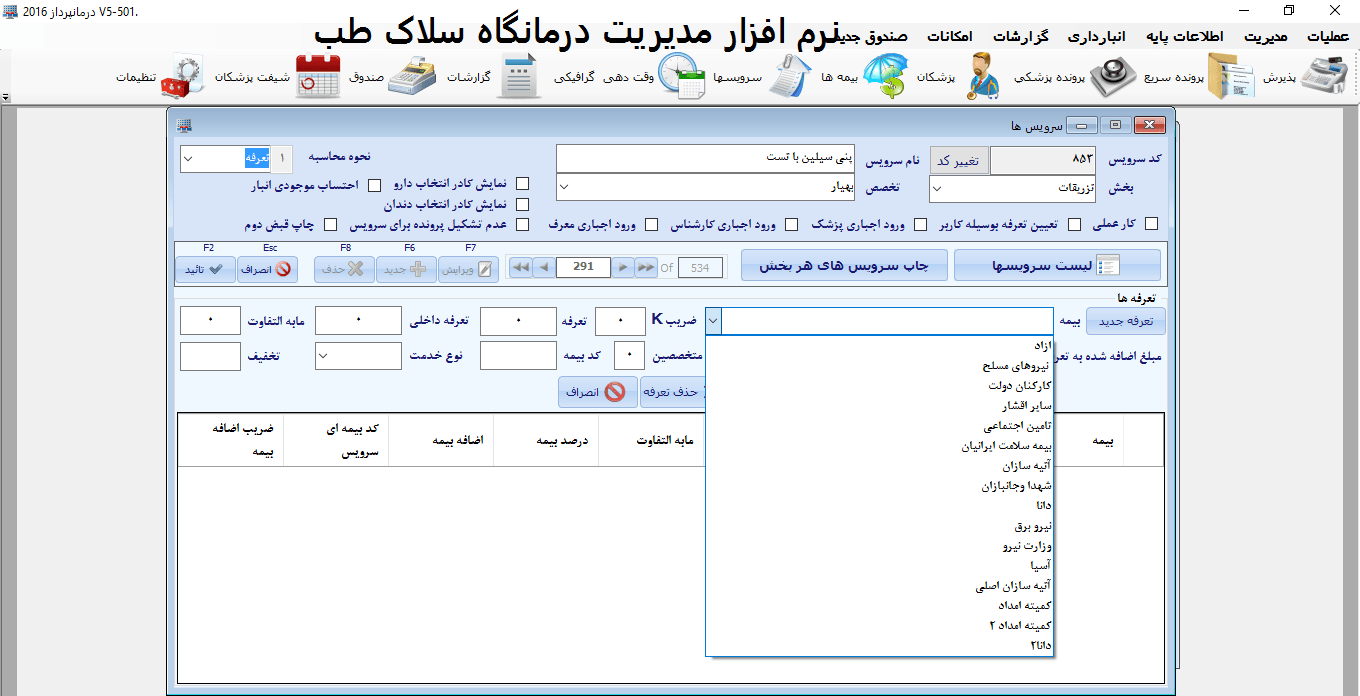This screenshot has height=696, width=1360.
Task: Enable نمایش کادر انتخاب دندان checkbox
Action: pos(521,204)
